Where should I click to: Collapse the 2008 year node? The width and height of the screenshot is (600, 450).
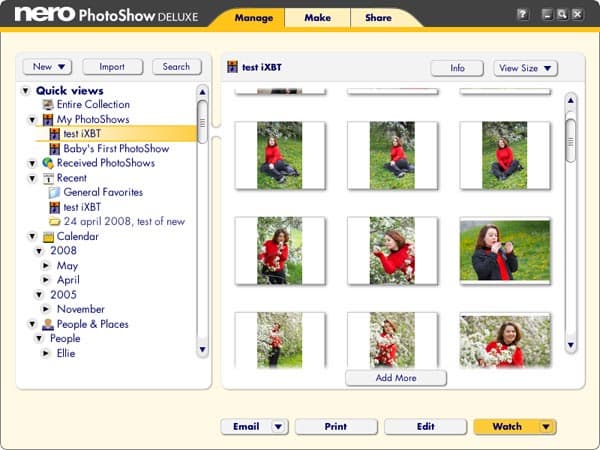coord(39,251)
